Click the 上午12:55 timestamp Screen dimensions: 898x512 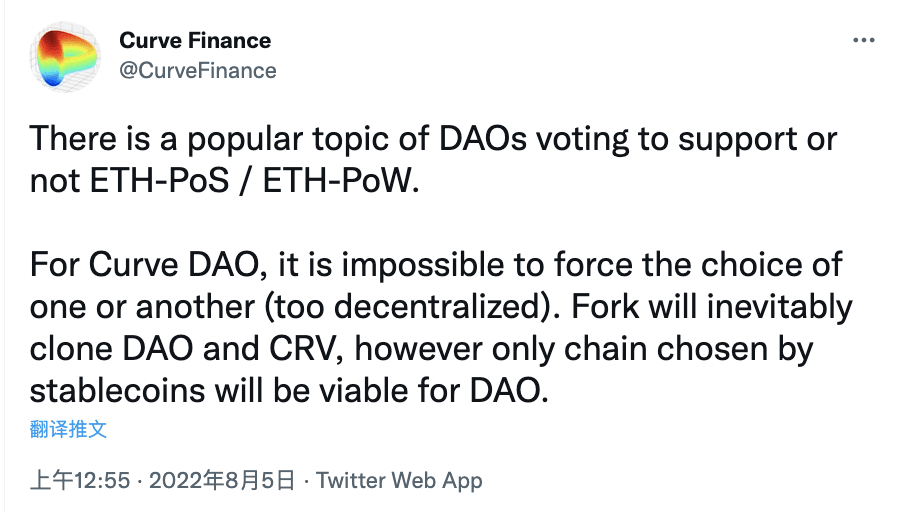click(80, 480)
